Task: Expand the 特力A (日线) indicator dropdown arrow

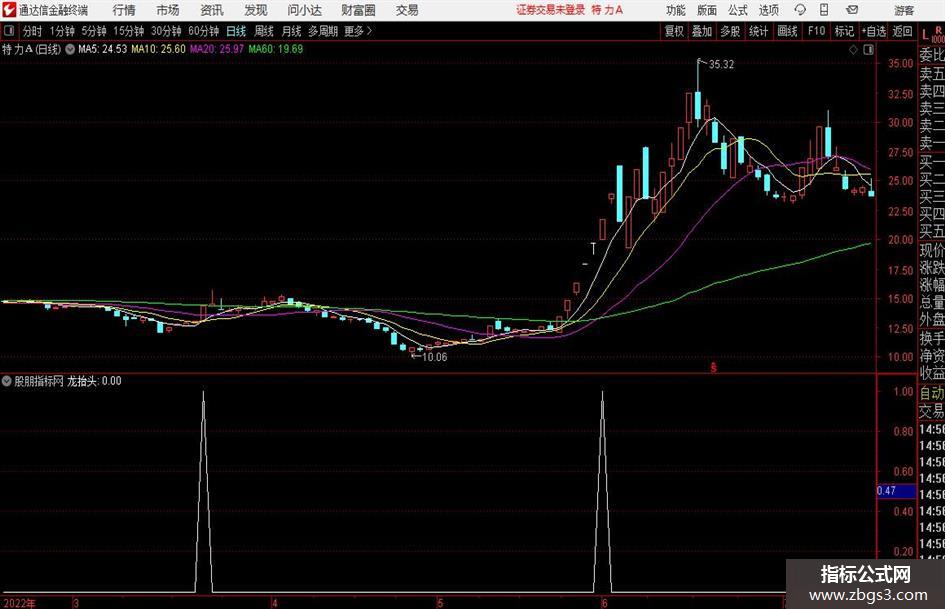Action: point(70,49)
